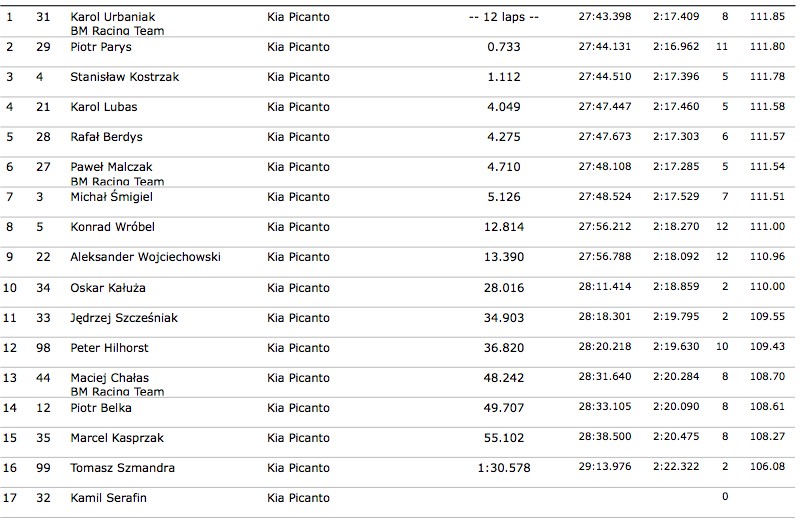Click the gap value 1:30.578
802x522 pixels.
pyautogui.click(x=504, y=468)
